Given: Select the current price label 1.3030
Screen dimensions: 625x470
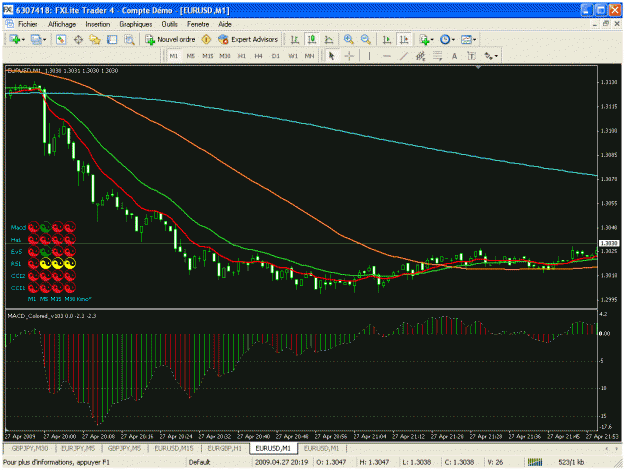Looking at the screenshot, I should 609,243.
